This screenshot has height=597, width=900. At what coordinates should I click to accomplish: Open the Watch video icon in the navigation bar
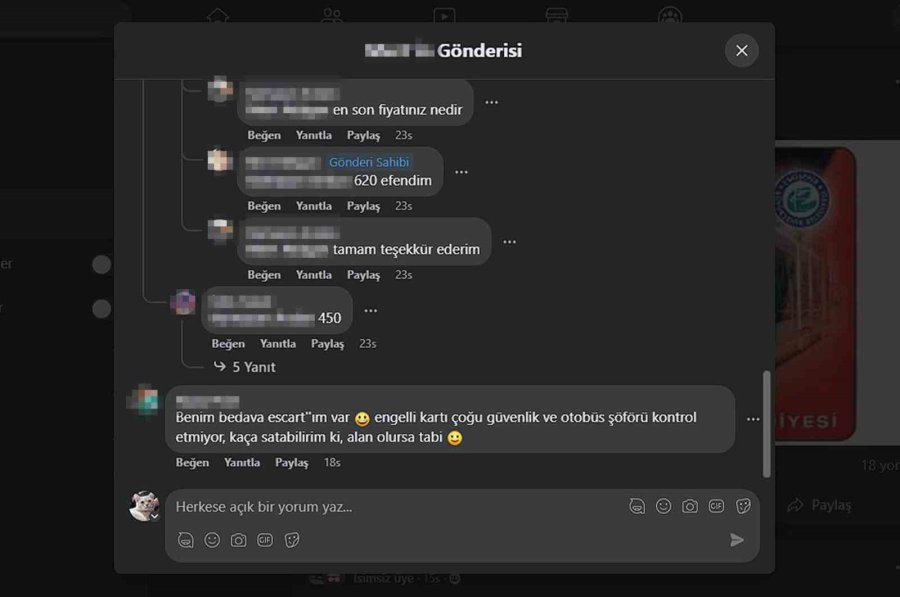(x=444, y=15)
